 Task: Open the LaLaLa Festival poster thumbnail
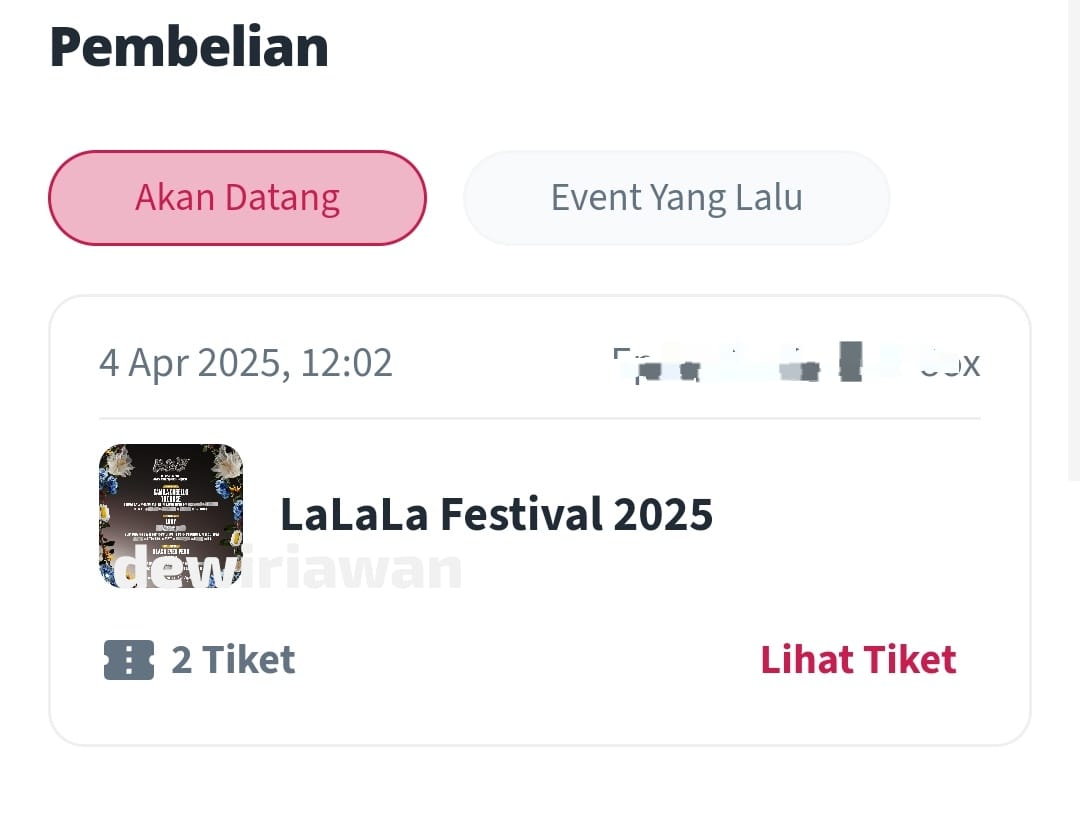pos(171,515)
